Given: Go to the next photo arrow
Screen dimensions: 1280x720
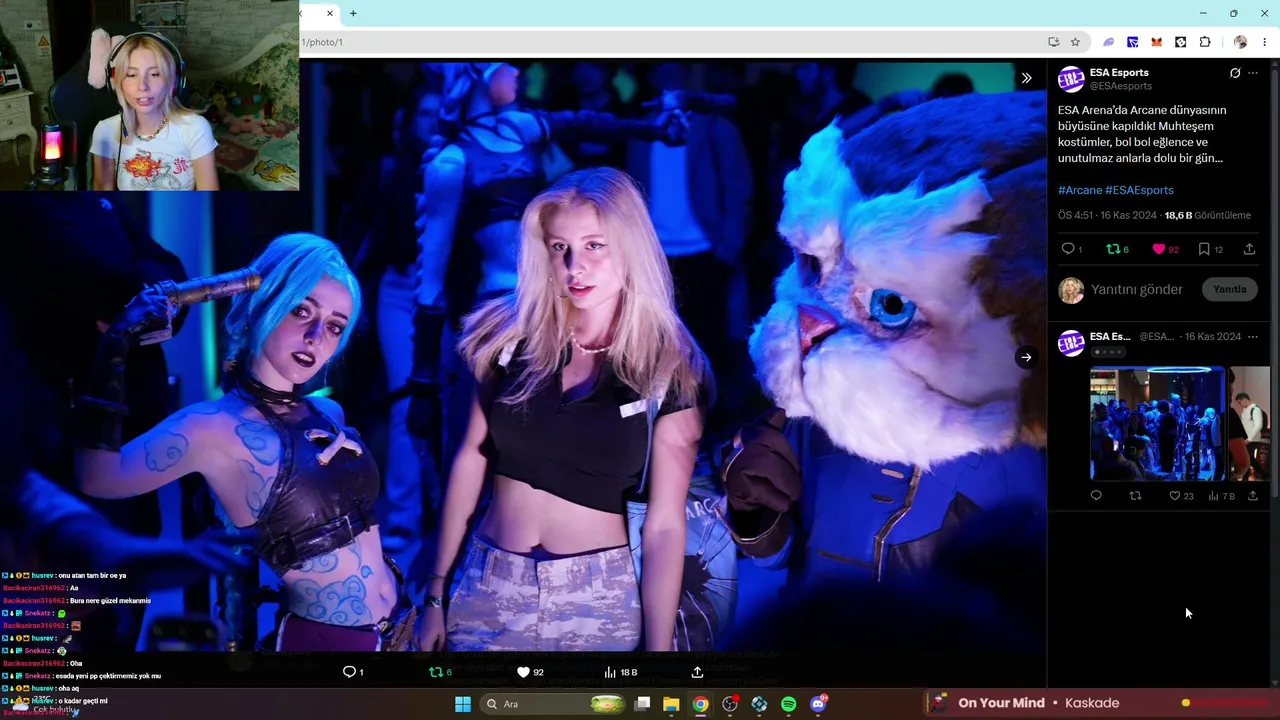Looking at the screenshot, I should tap(1026, 357).
